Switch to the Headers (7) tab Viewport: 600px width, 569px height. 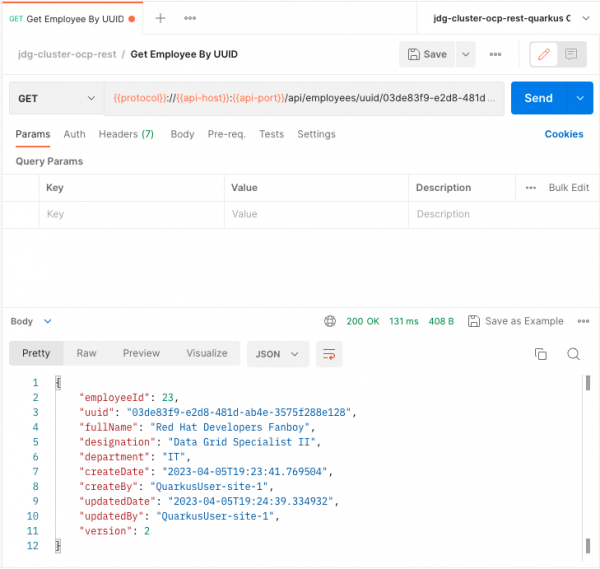pos(126,134)
